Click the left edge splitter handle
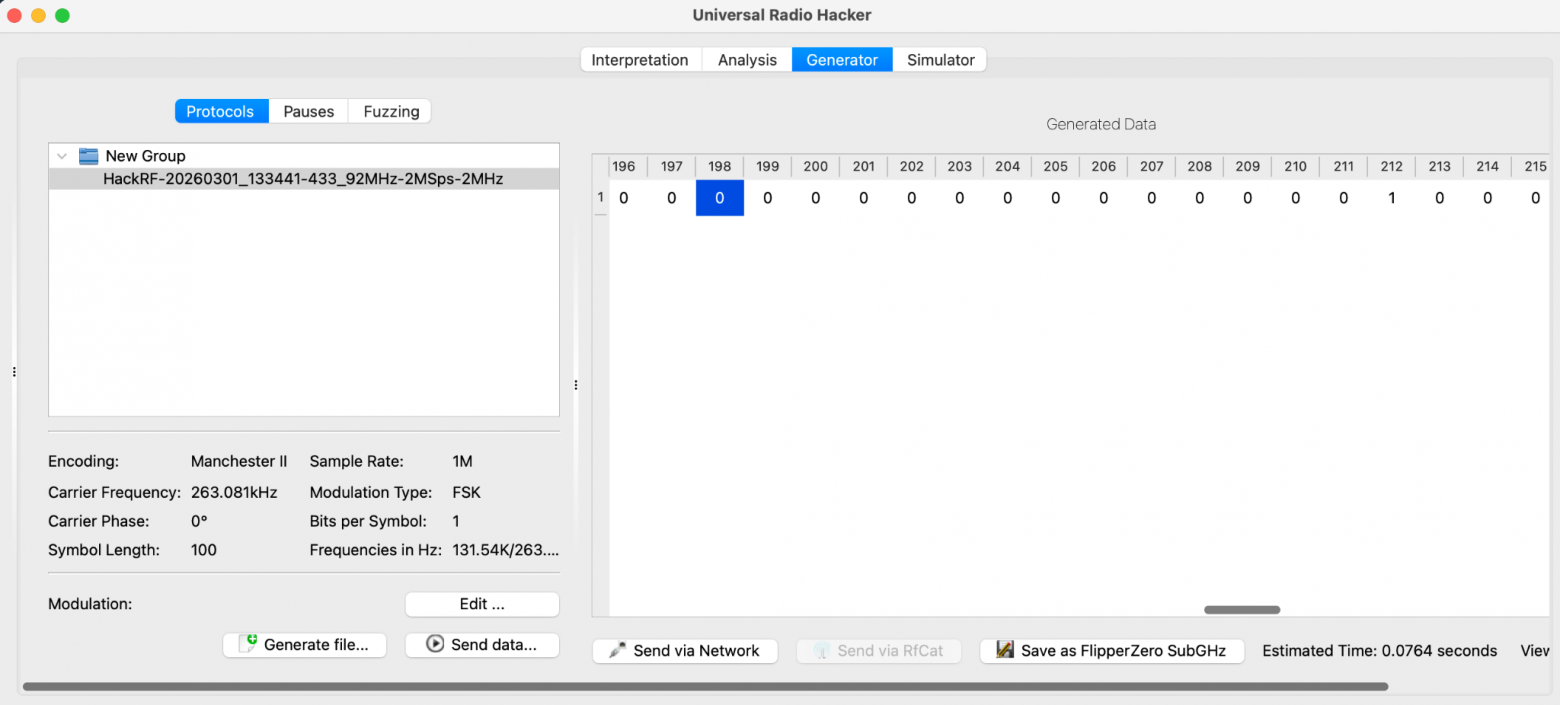 pyautogui.click(x=14, y=372)
